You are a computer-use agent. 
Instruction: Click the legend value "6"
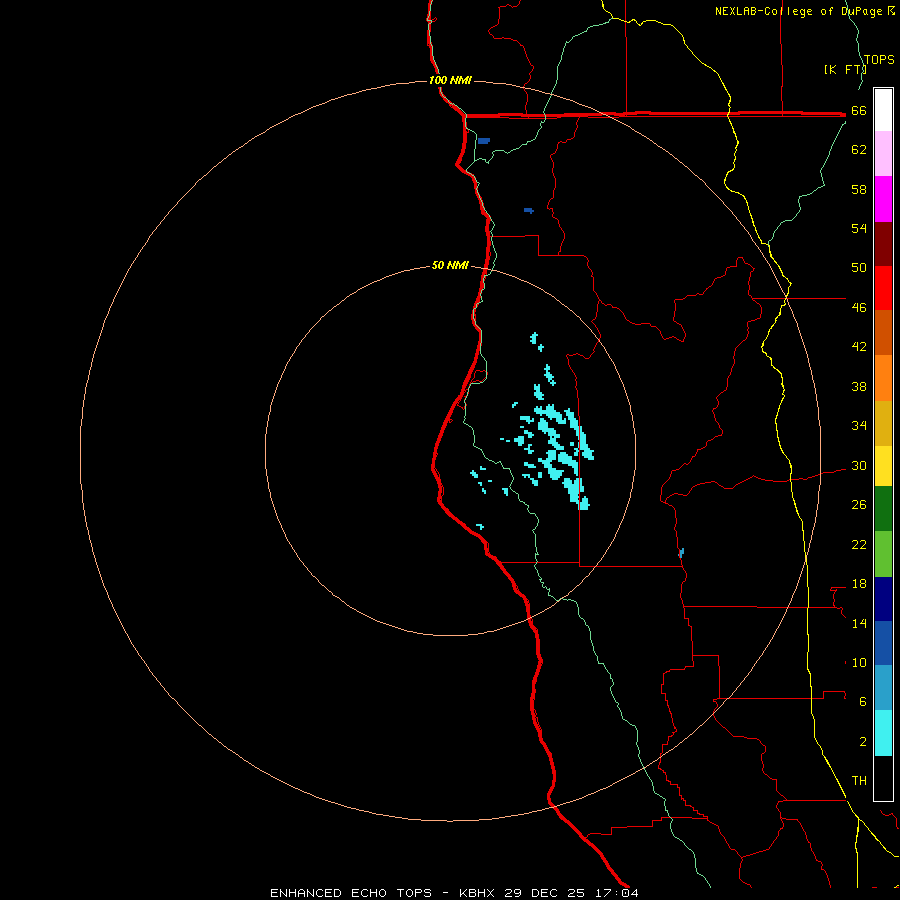(x=863, y=702)
